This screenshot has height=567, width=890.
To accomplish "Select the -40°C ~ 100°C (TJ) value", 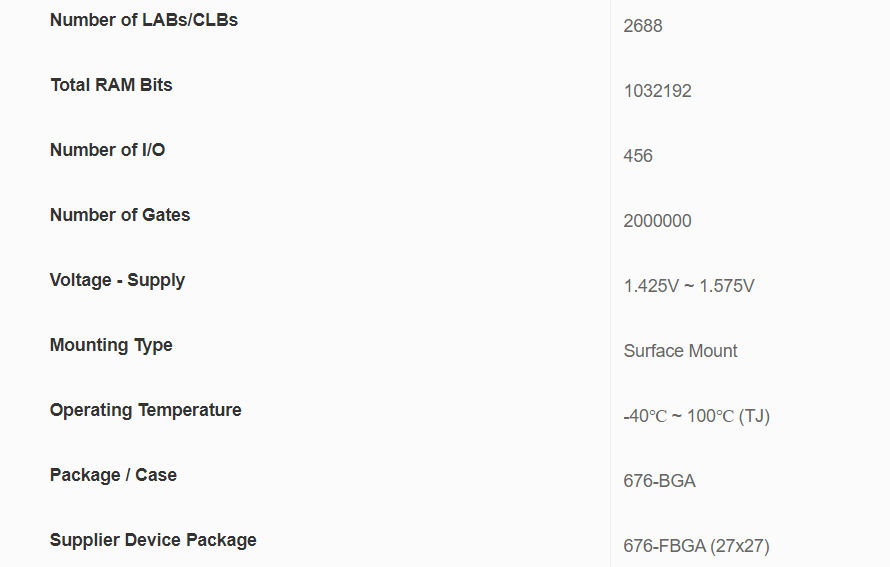I will (x=696, y=416).
